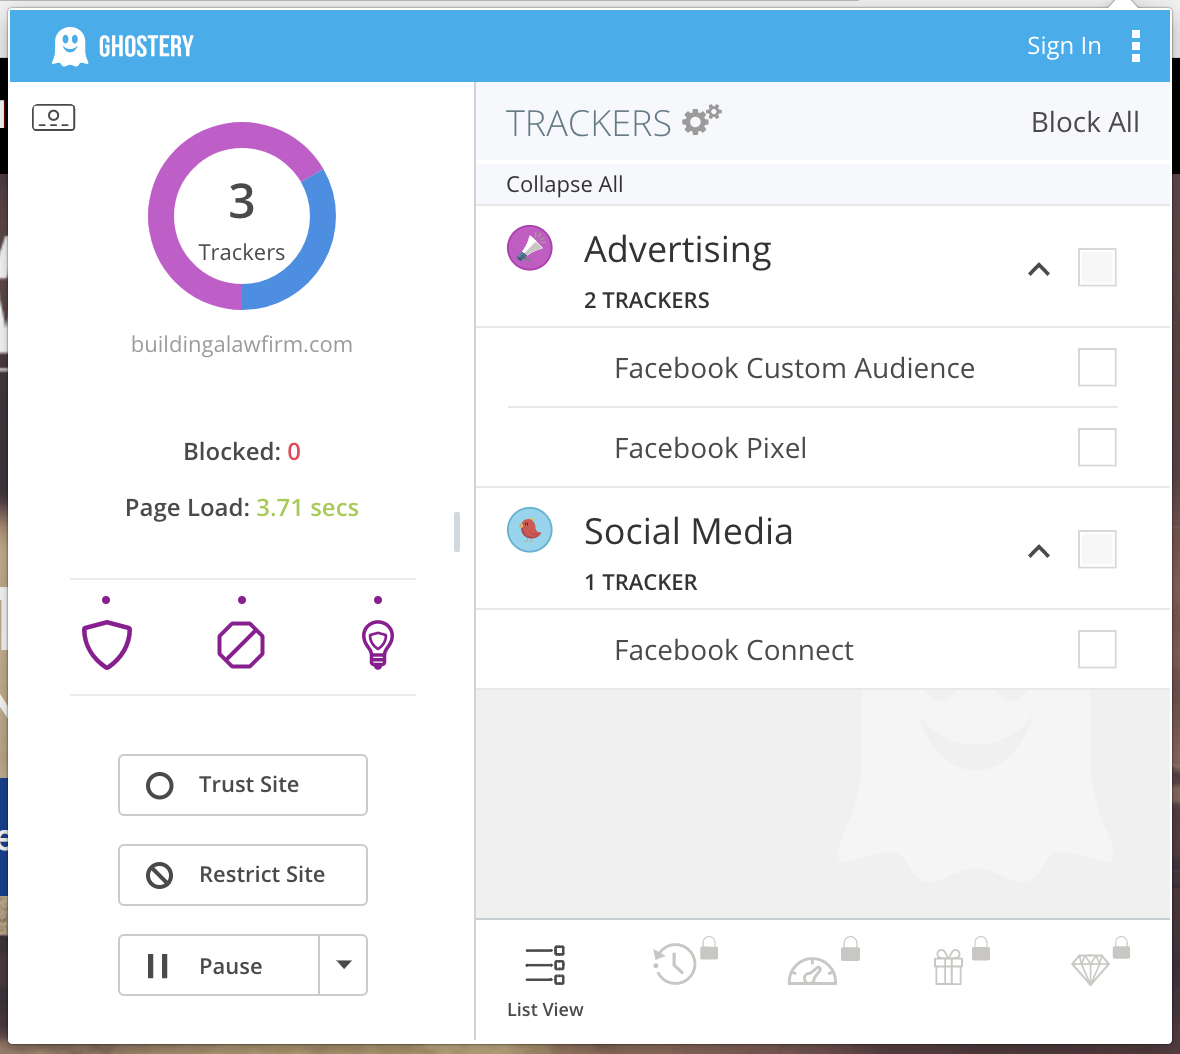1180x1054 pixels.
Task: Click the Blocked: 0 count
Action: coord(242,451)
